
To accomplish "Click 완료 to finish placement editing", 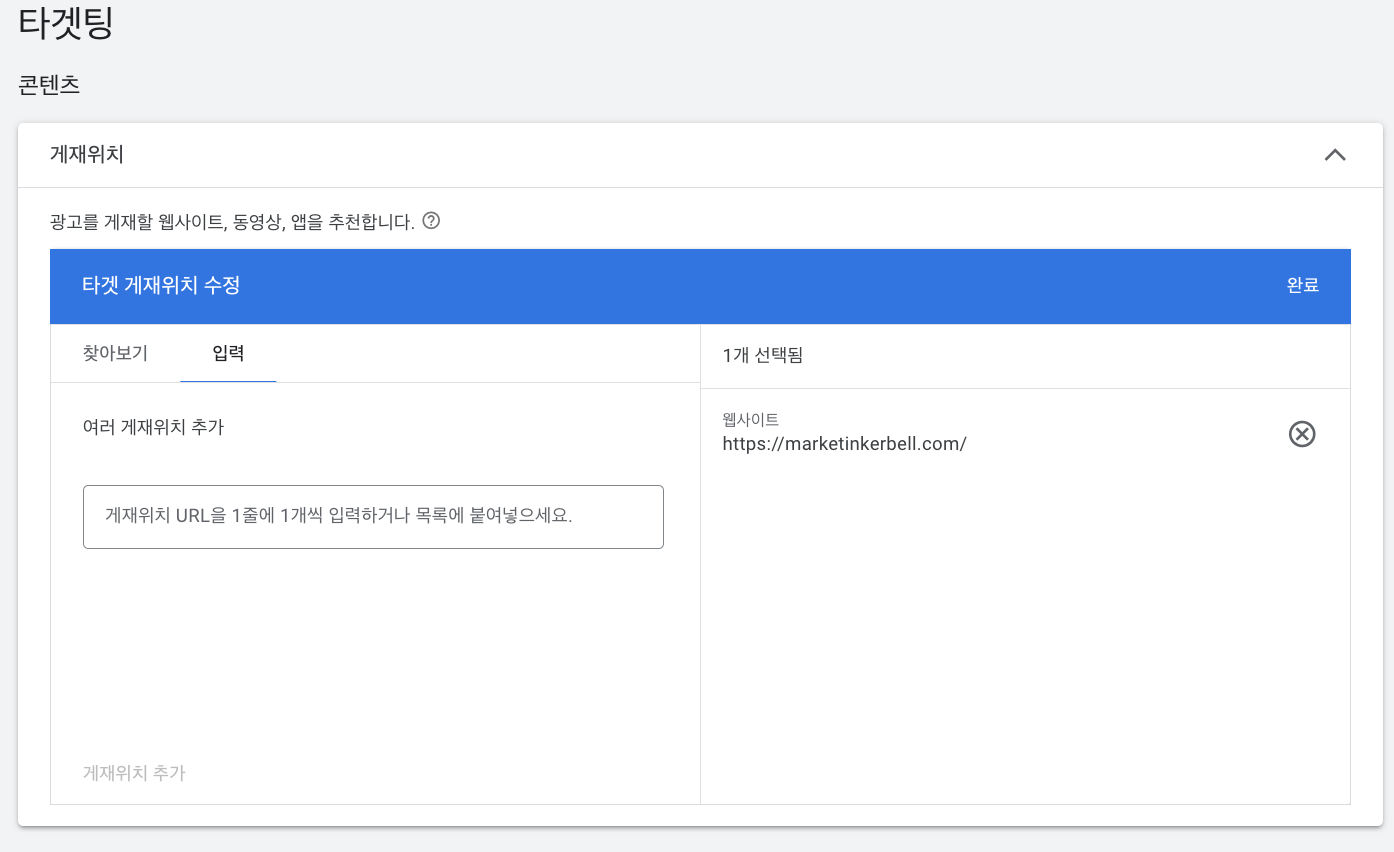I will (1302, 286).
